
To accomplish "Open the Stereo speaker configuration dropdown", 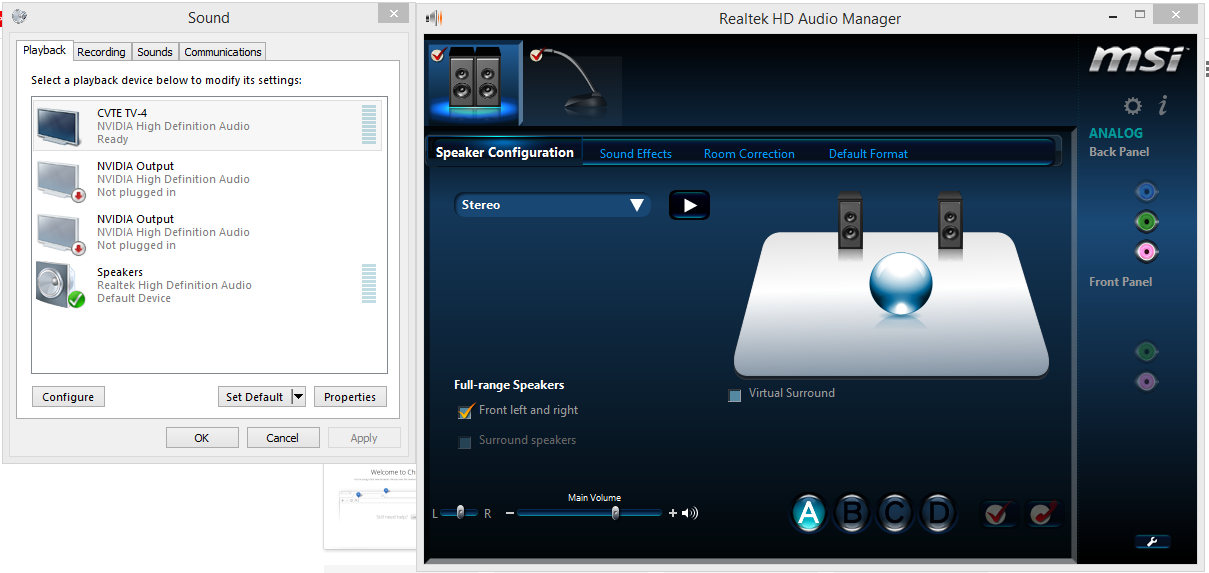I will 553,205.
